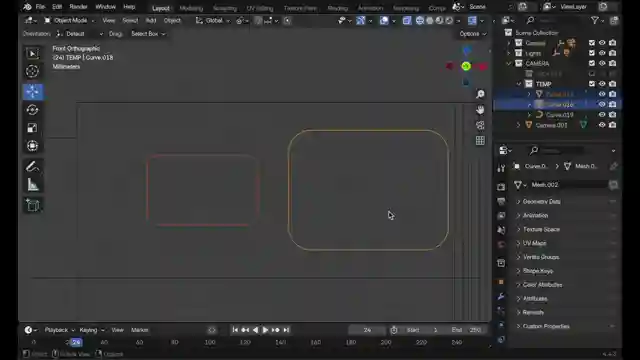640x360 pixels.
Task: Open timeline Playback menu
Action: point(60,330)
